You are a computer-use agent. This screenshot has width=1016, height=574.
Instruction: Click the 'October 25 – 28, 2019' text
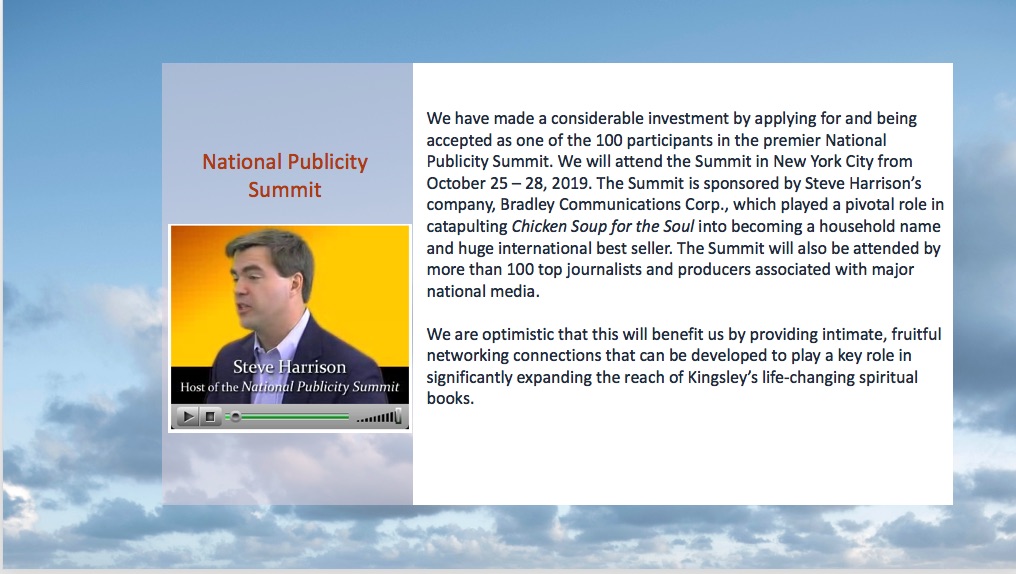pyautogui.click(x=508, y=183)
